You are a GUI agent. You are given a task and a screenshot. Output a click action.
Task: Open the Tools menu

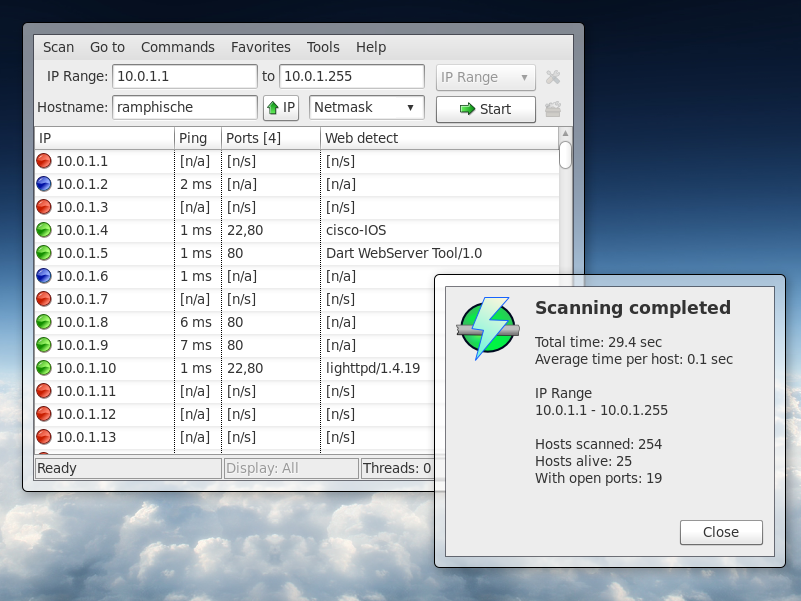[x=323, y=47]
